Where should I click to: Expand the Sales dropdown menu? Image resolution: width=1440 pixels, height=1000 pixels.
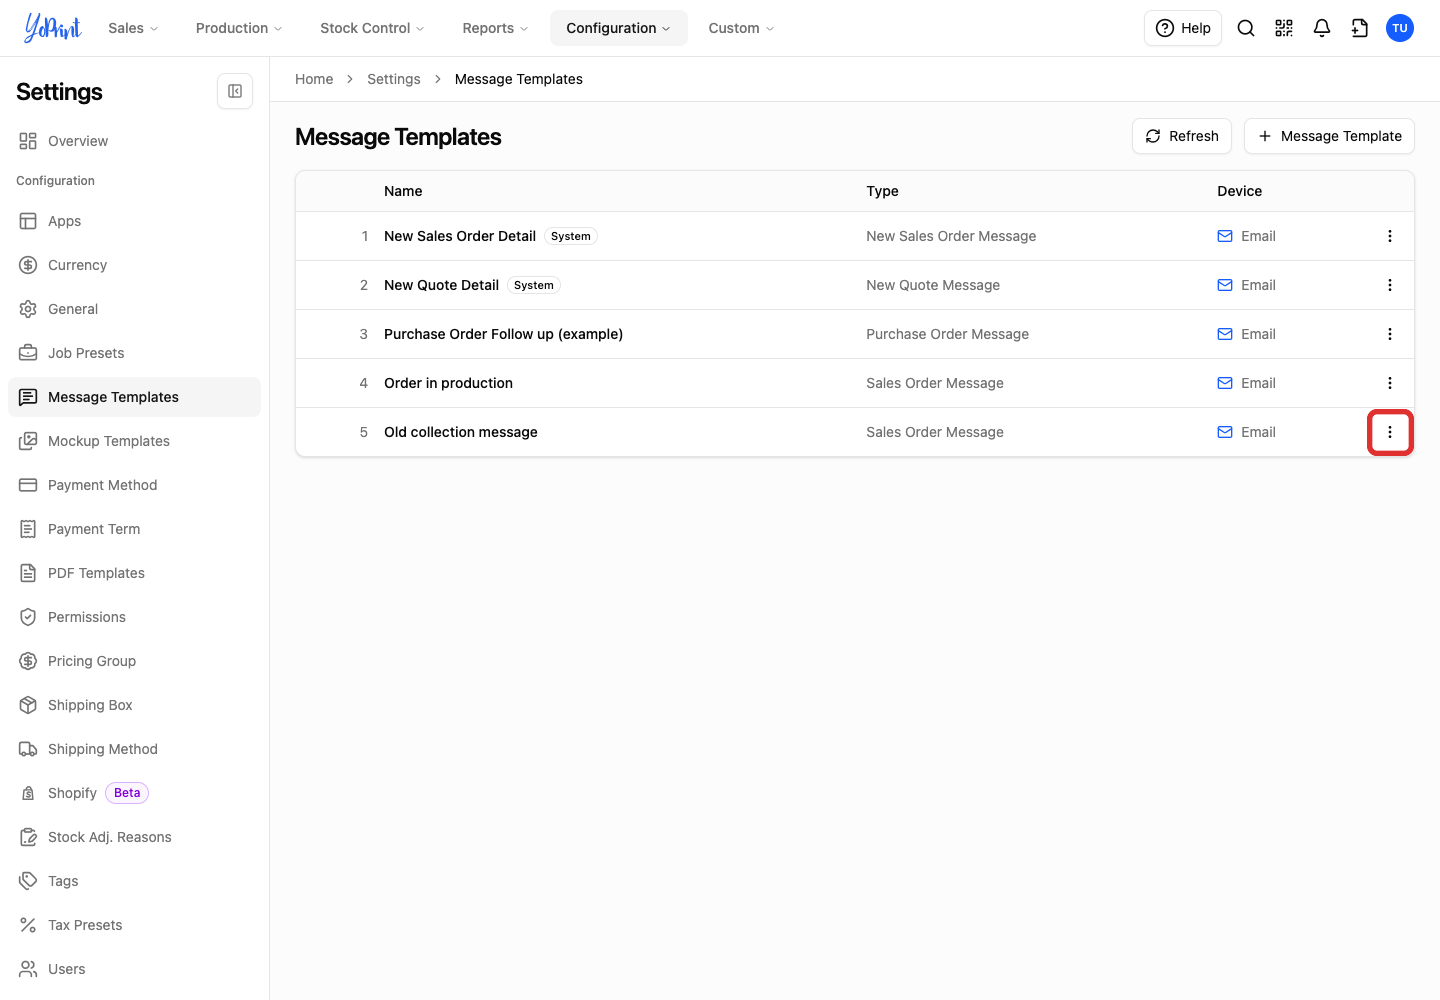click(133, 28)
